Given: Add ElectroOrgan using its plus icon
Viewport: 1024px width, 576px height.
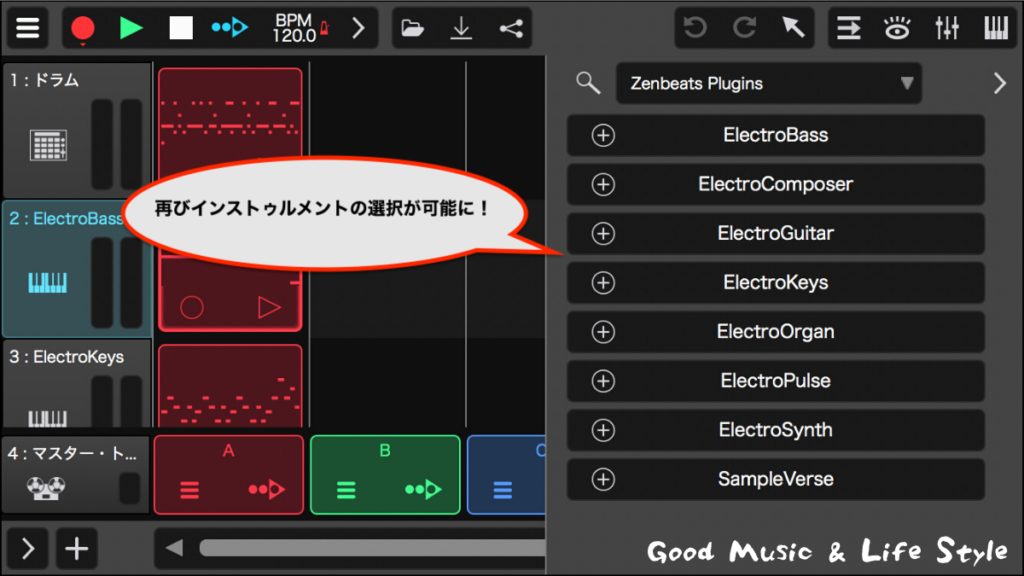Looking at the screenshot, I should click(603, 332).
